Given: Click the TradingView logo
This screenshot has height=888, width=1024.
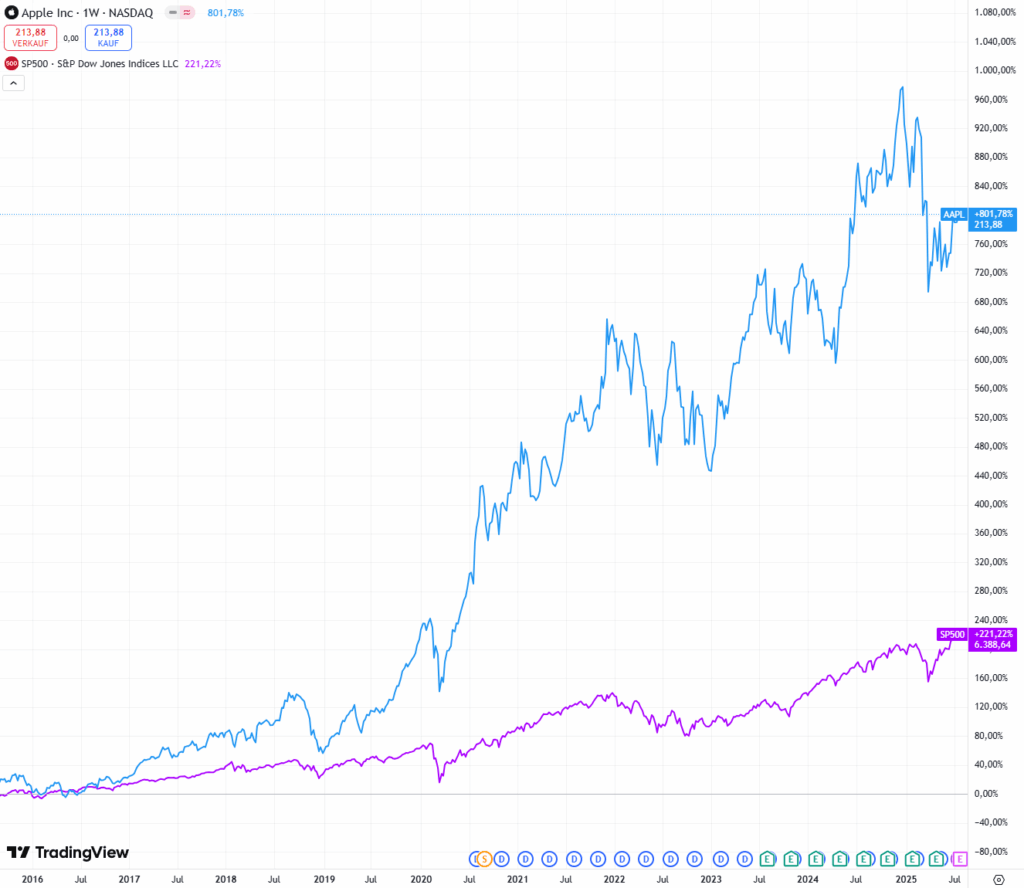Looking at the screenshot, I should 68,852.
